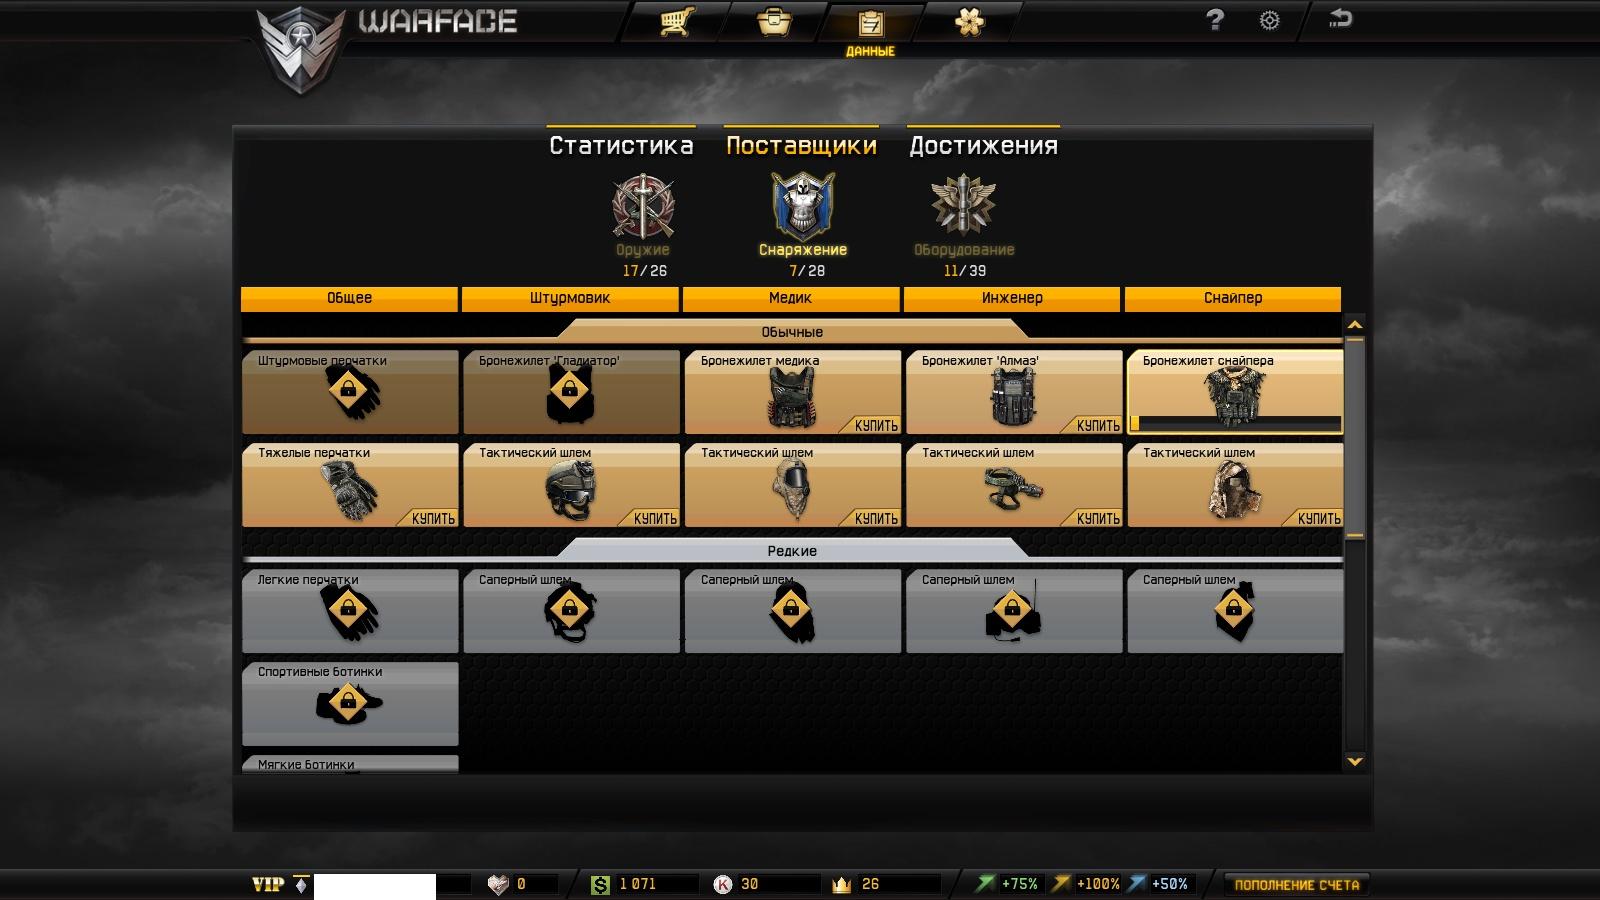Buy the Бронежилет медика
Image resolution: width=1600 pixels, height=900 pixels.
click(877, 425)
